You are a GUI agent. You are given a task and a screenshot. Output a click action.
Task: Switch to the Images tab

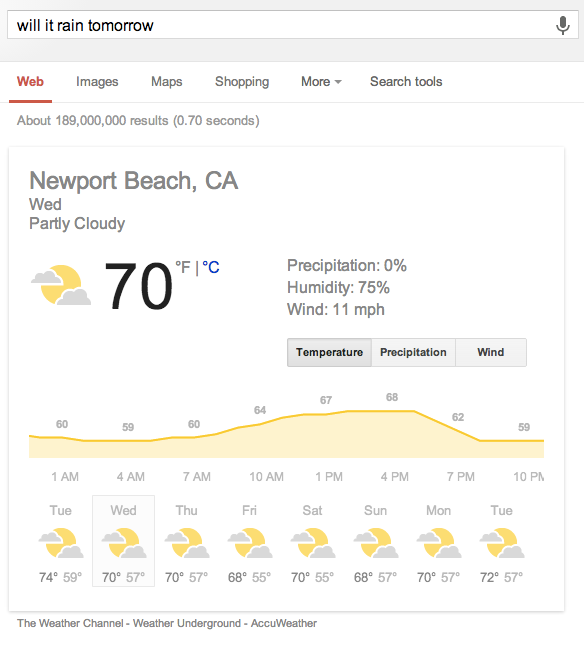[97, 82]
